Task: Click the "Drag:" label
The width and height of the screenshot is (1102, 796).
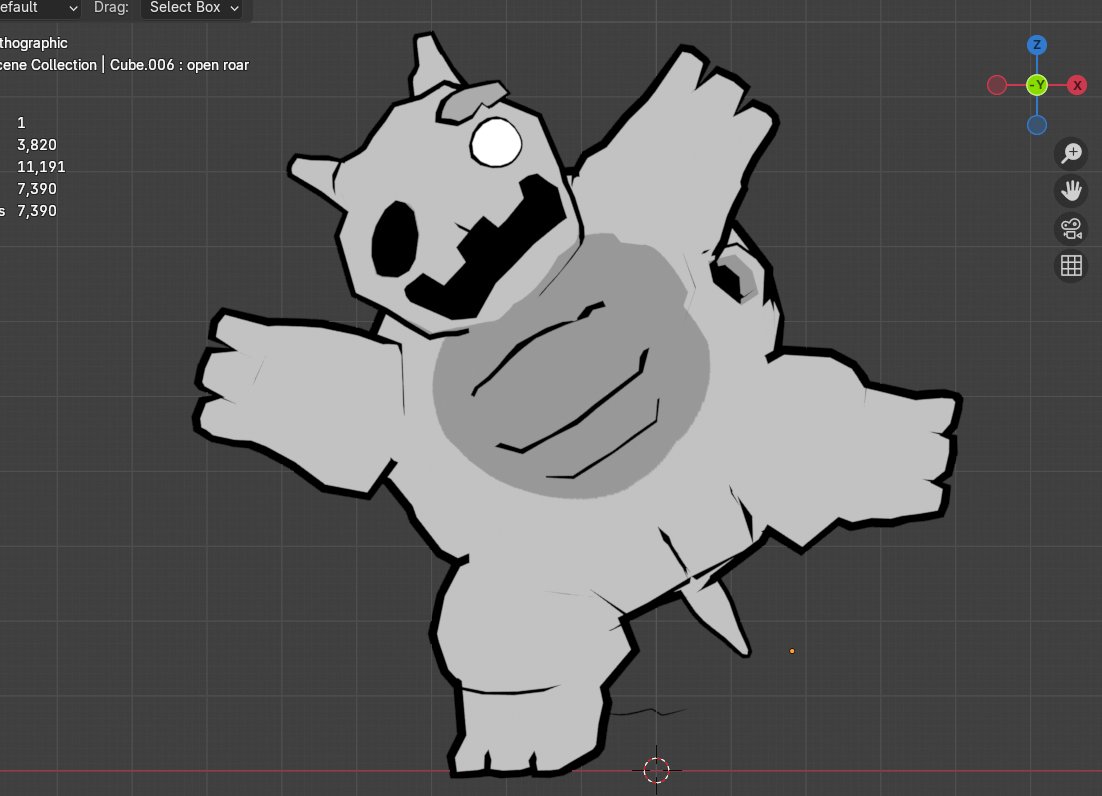Action: tap(111, 8)
